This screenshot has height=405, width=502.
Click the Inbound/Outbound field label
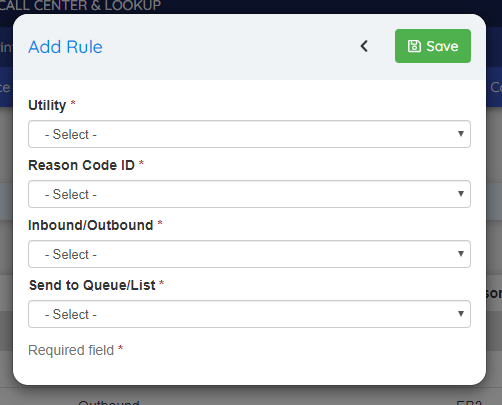pos(91,225)
